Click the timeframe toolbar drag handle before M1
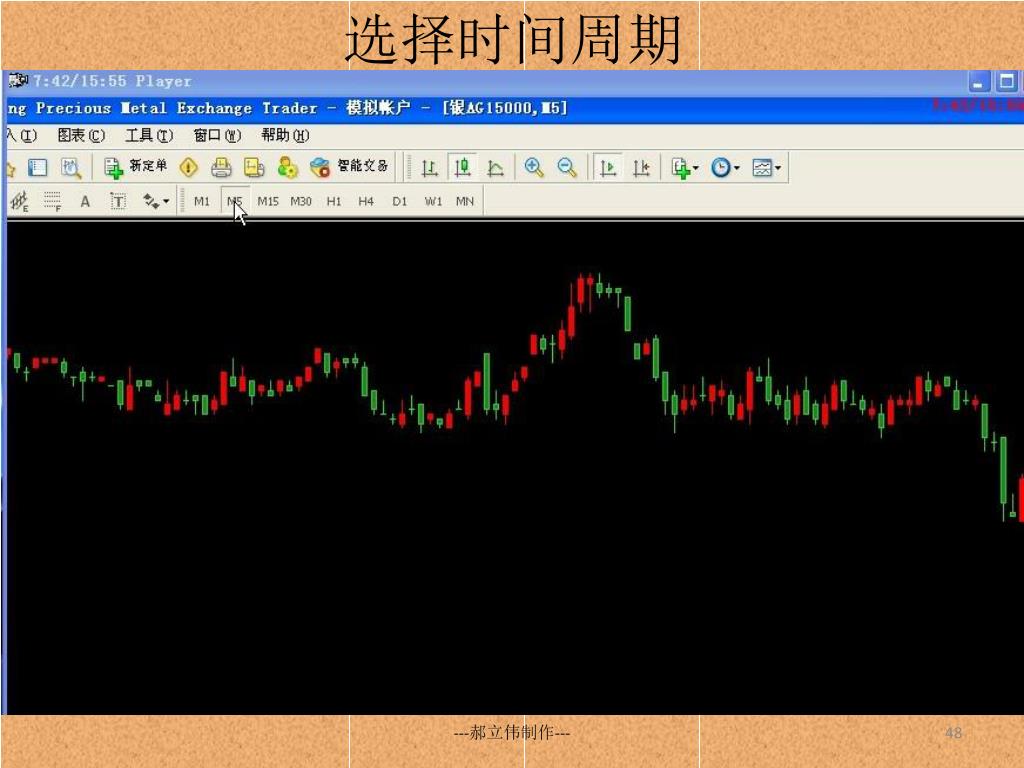This screenshot has height=768, width=1024. pyautogui.click(x=182, y=201)
